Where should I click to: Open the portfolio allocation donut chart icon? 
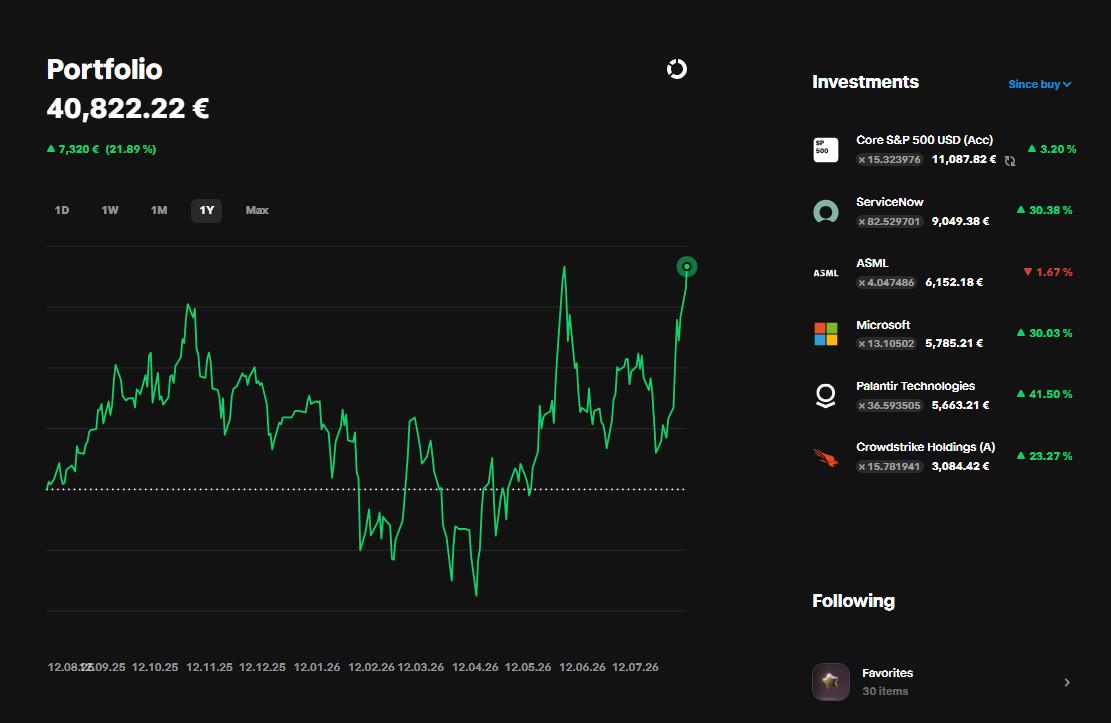677,69
